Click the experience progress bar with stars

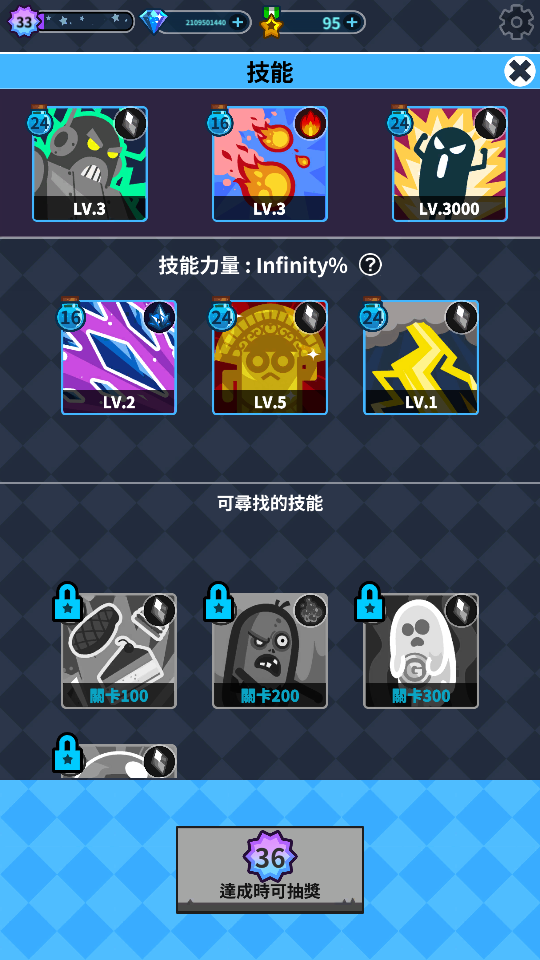click(x=86, y=21)
